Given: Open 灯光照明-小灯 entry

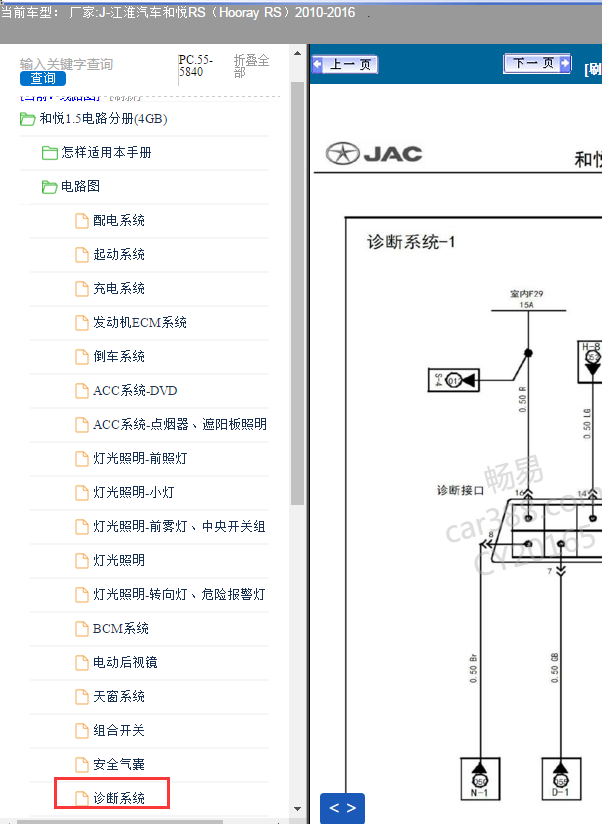Looking at the screenshot, I should [133, 492].
